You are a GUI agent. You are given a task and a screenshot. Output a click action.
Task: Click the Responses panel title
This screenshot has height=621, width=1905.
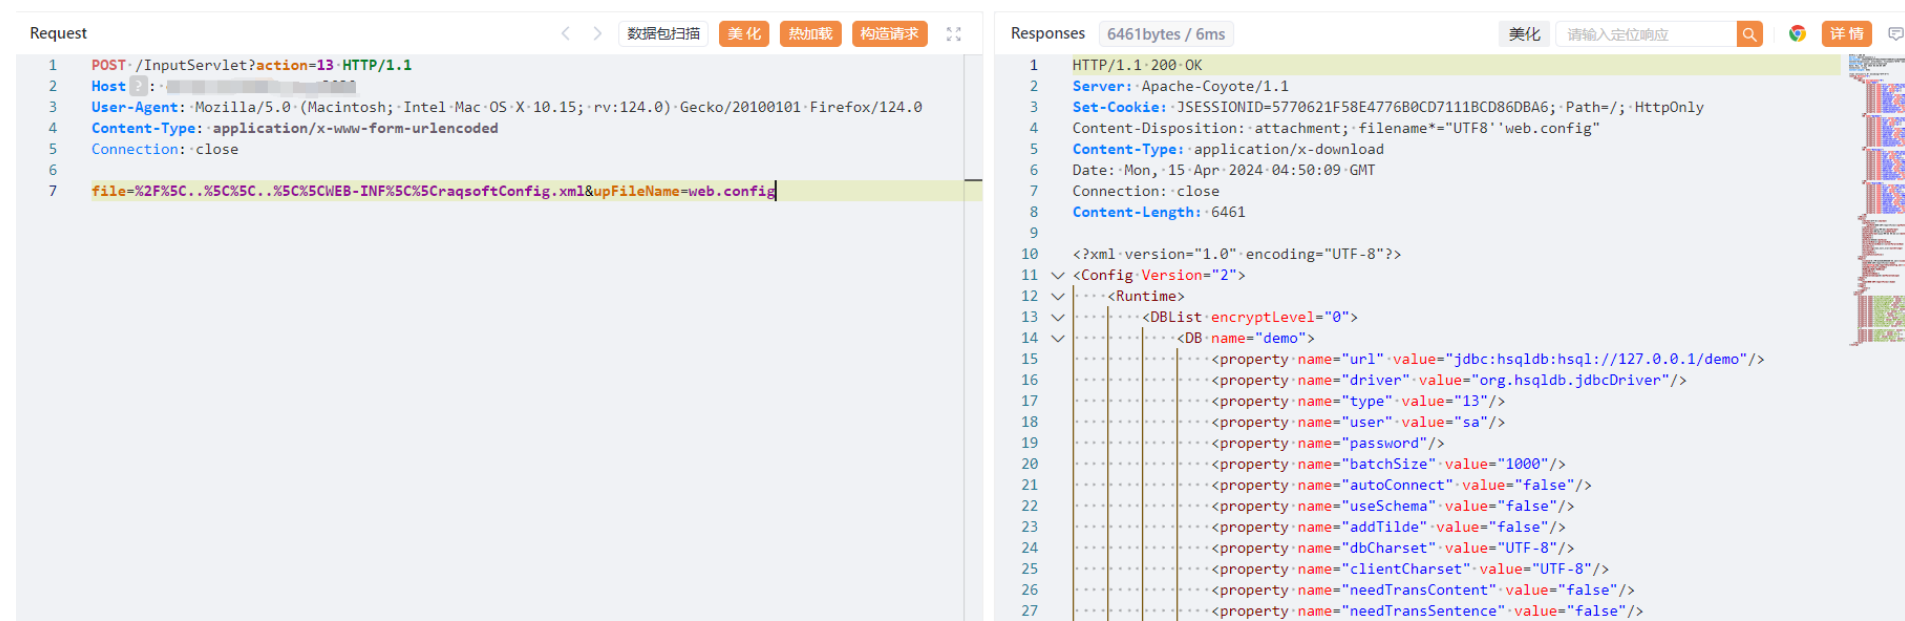(1047, 33)
